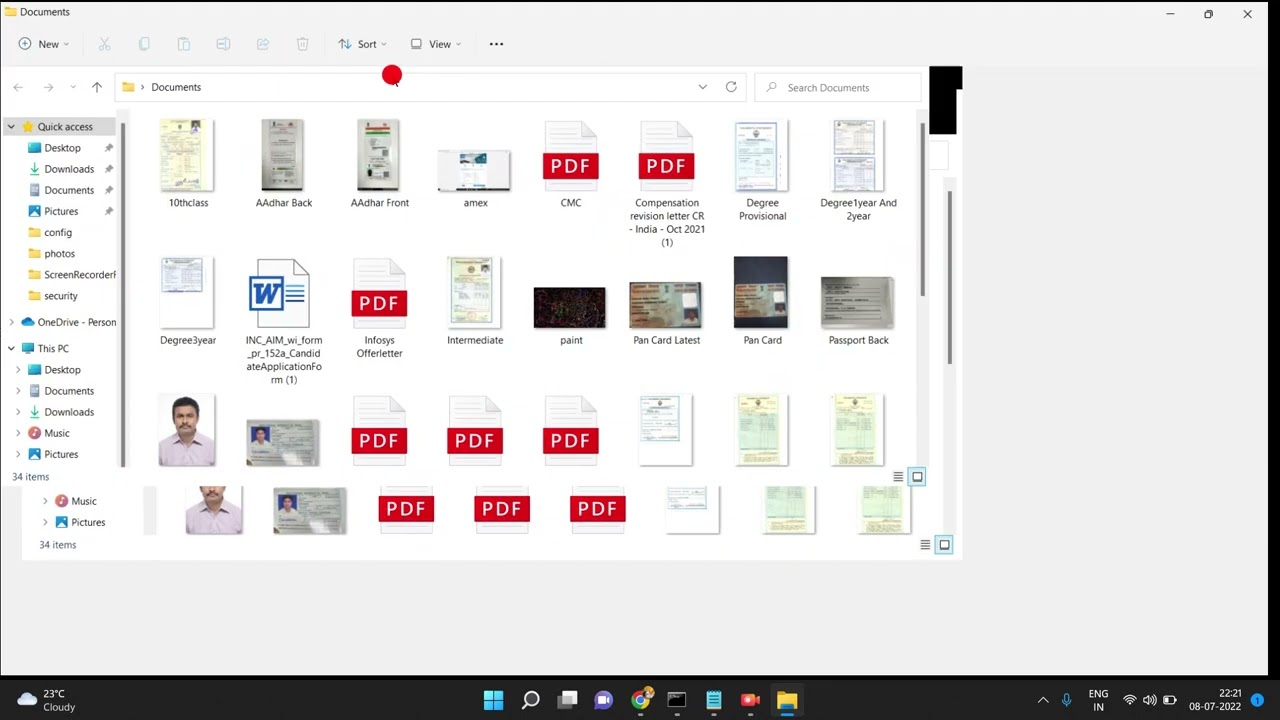Open the config folder in sidebar

58,232
